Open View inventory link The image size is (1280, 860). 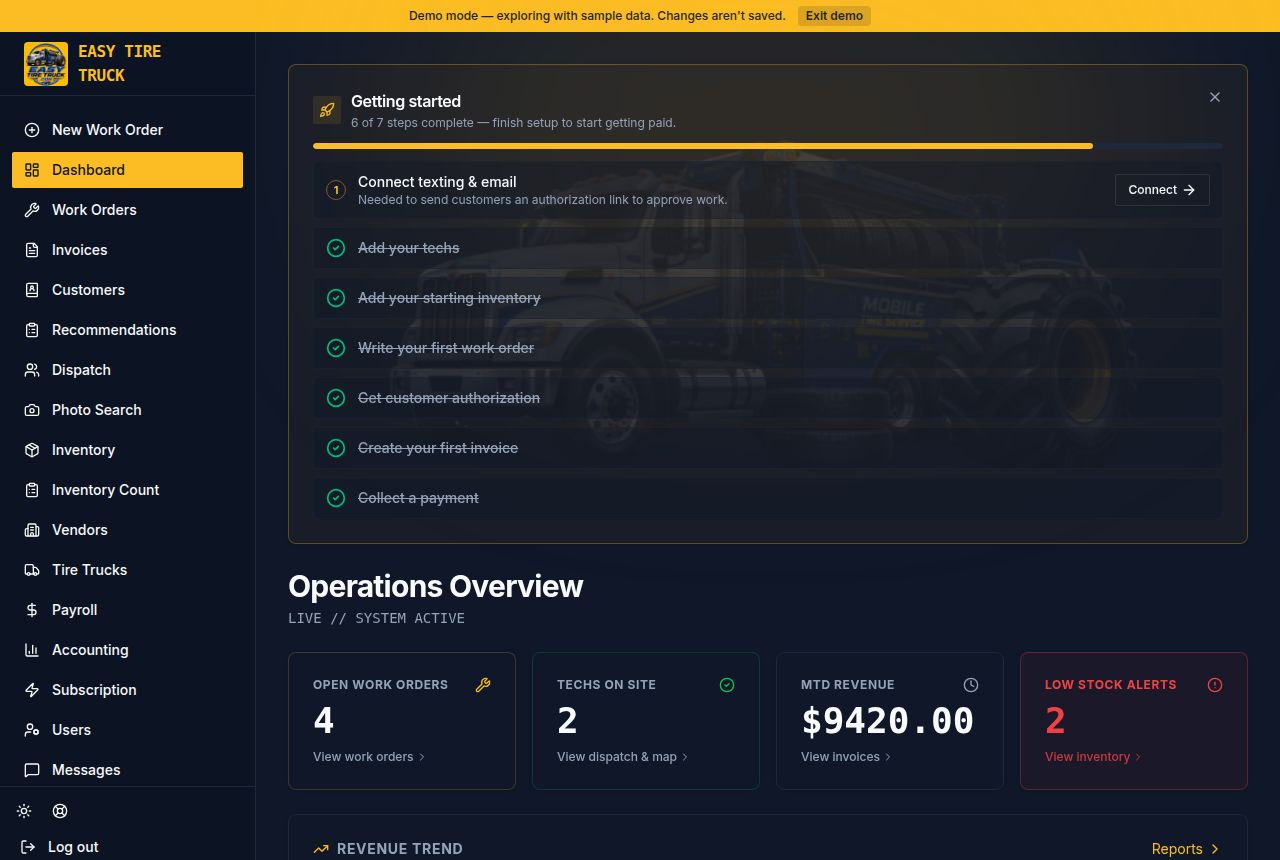[x=1093, y=757]
